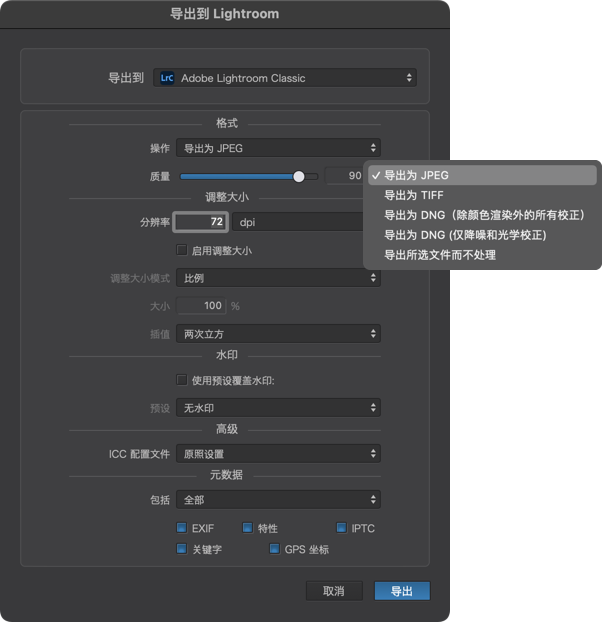Click the Lightroom Classic LrC icon
This screenshot has height=622, width=602.
167,78
